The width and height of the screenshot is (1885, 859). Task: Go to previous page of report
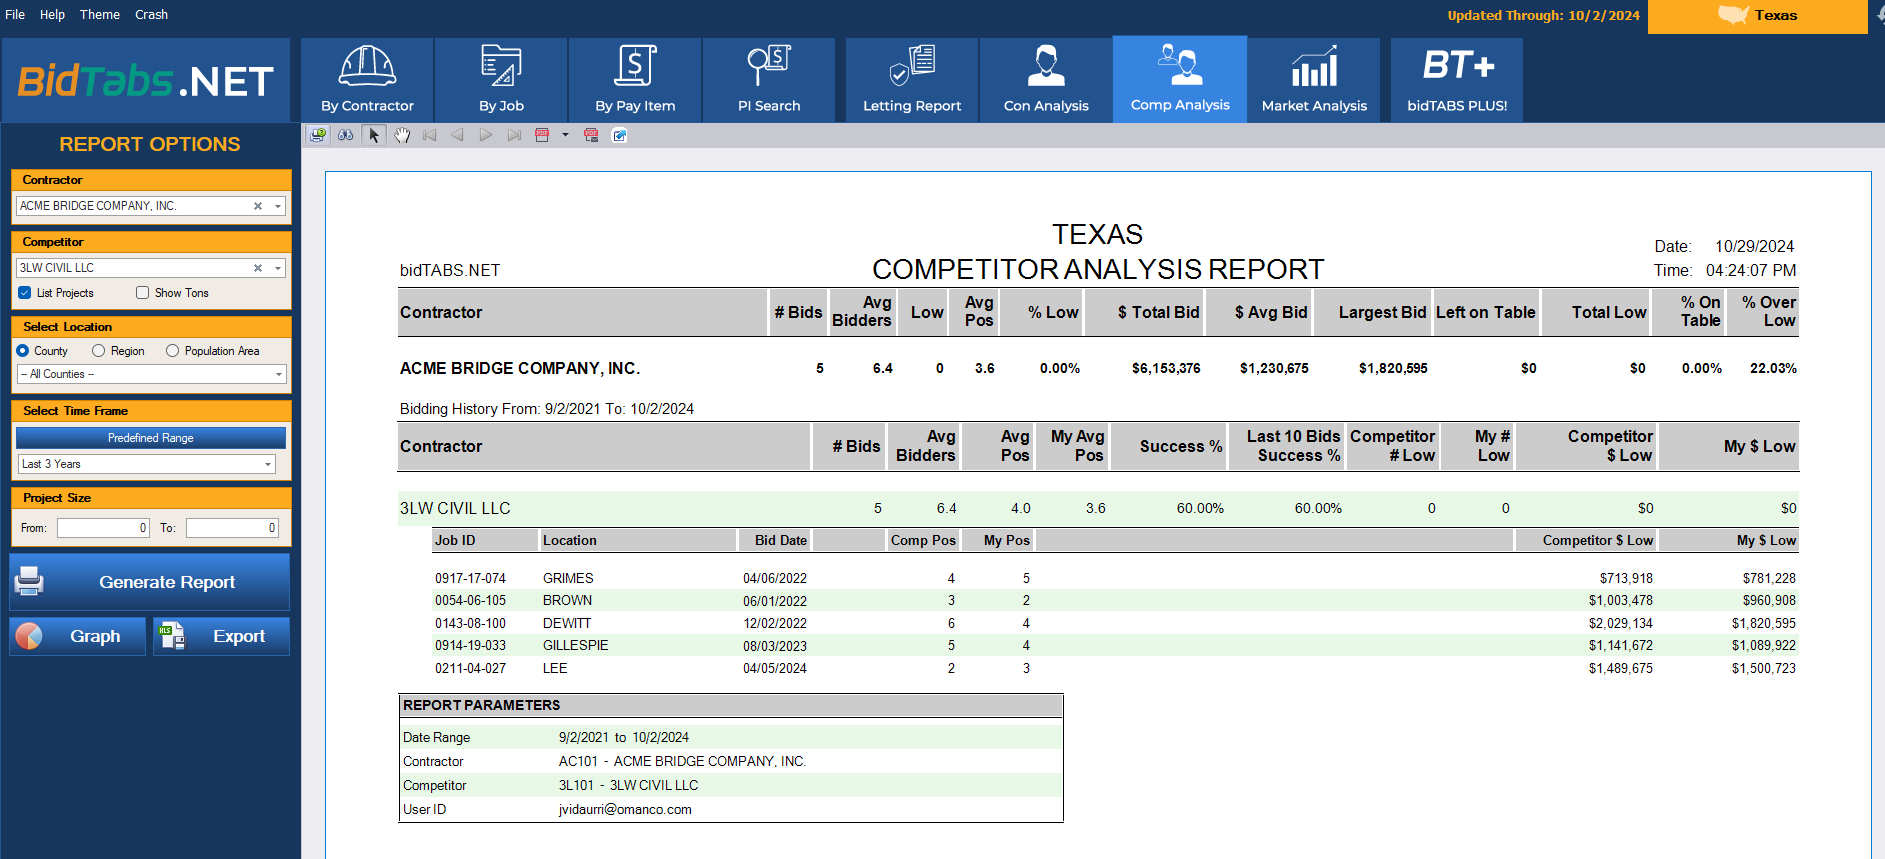(x=458, y=135)
